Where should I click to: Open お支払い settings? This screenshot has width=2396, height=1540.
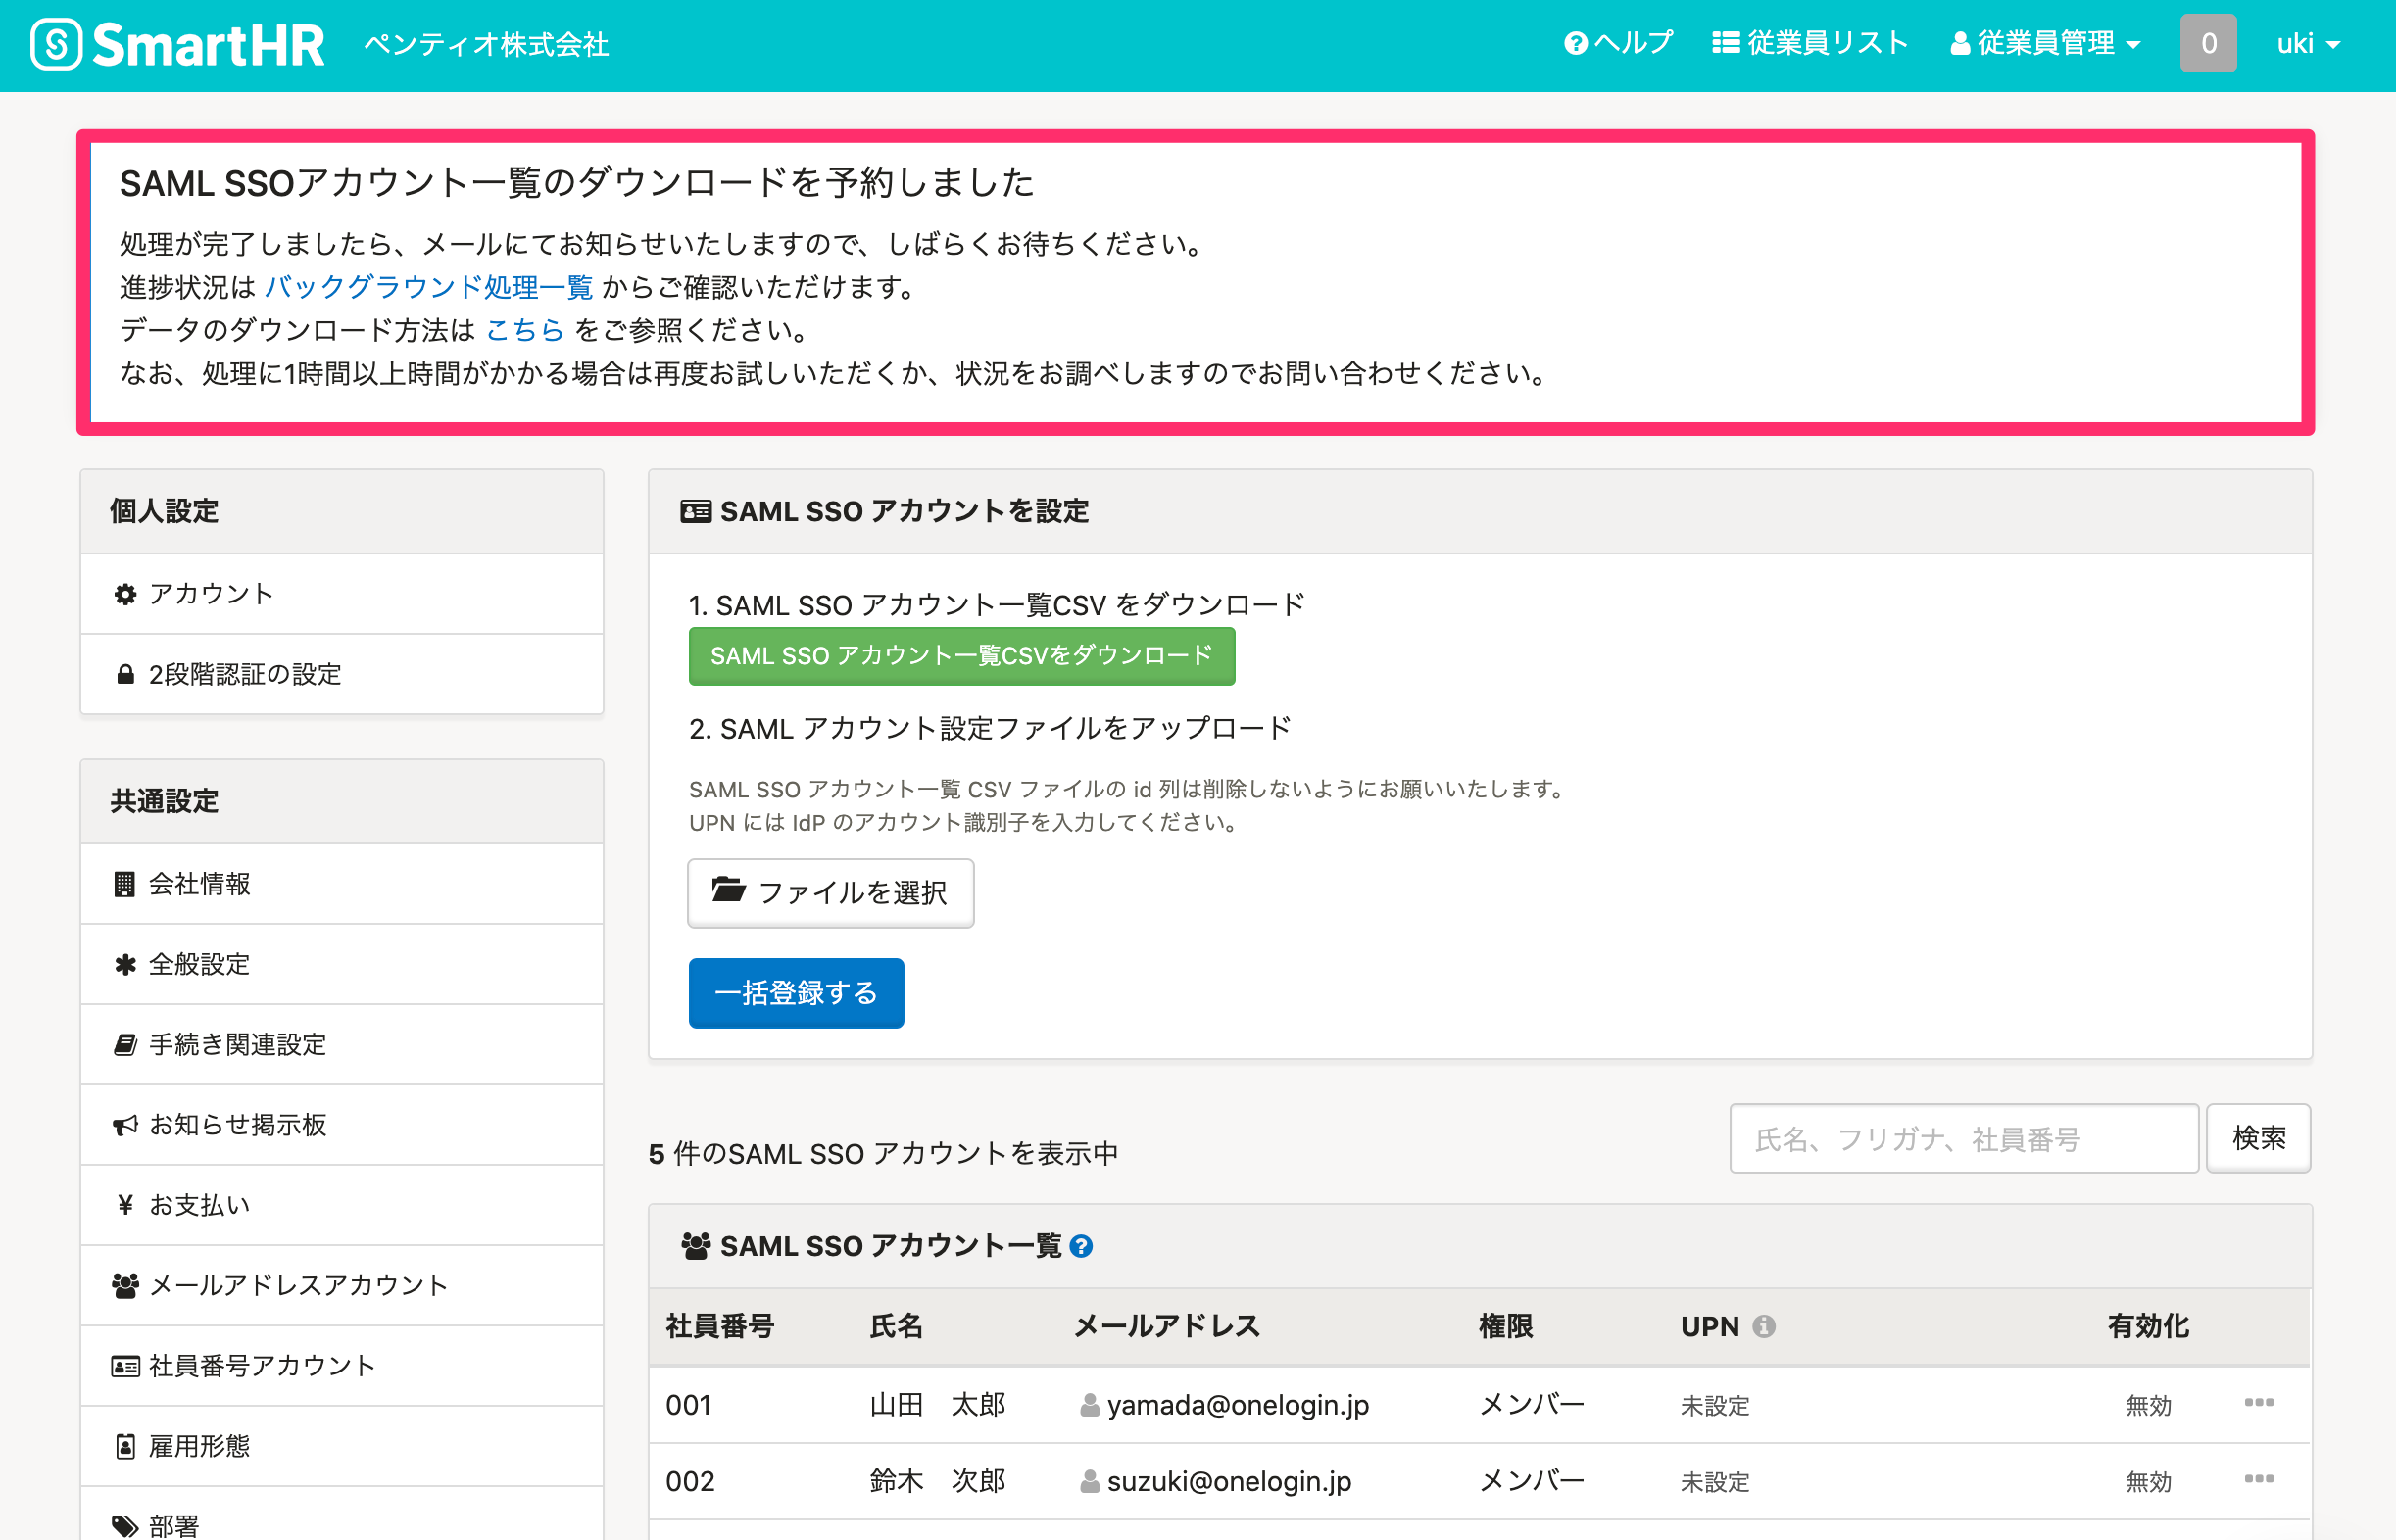pyautogui.click(x=342, y=1205)
